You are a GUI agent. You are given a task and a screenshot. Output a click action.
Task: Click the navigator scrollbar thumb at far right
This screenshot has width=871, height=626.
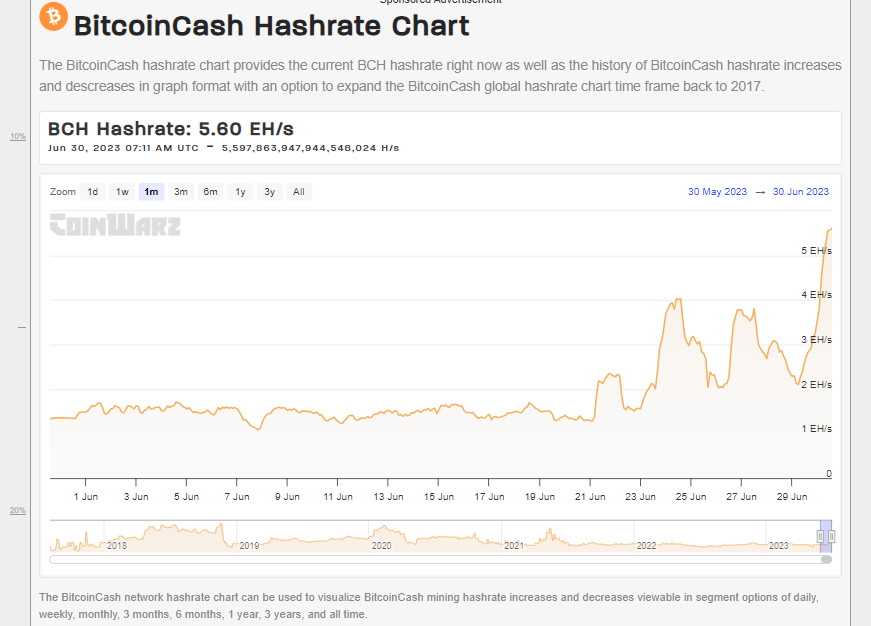(827, 559)
